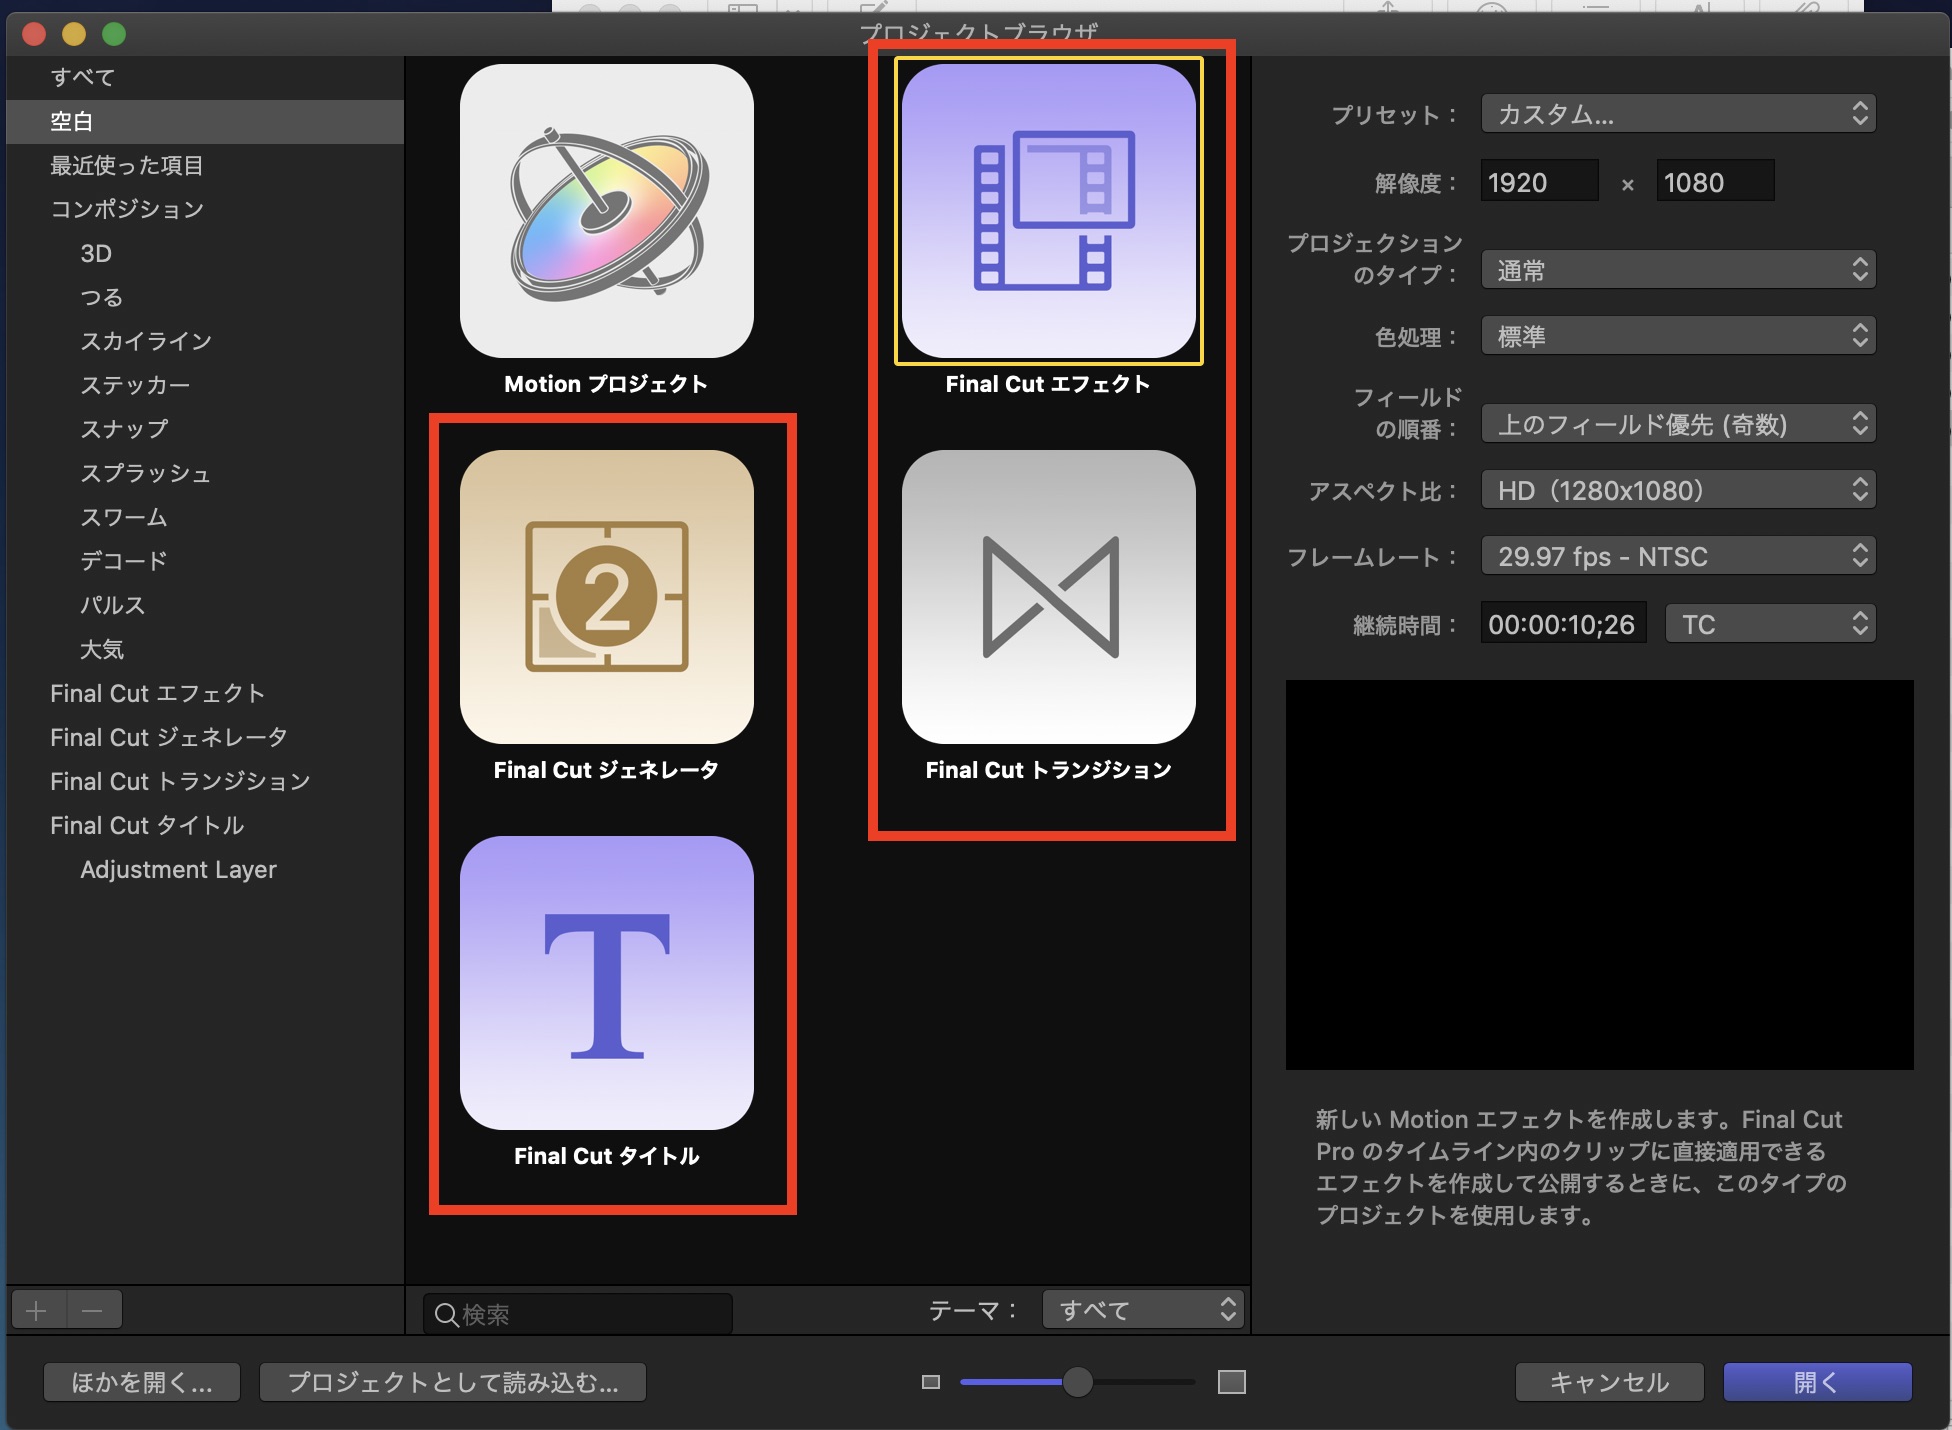The image size is (1952, 1430).
Task: Choose the Final Cut ジェネレータ icon
Action: (x=606, y=597)
